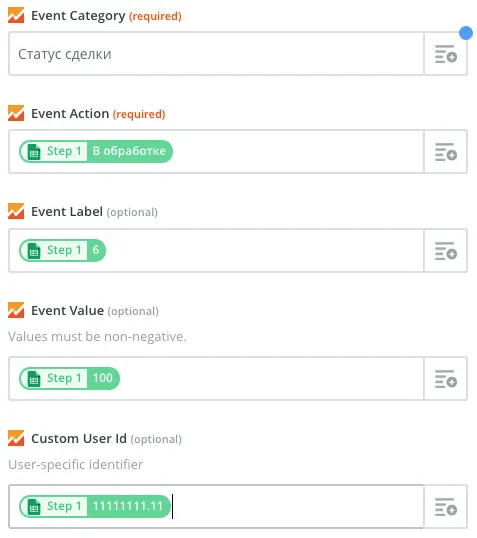This screenshot has width=477, height=538.
Task: Click the Google Analytics icon beside Event Value
Action: click(x=16, y=310)
